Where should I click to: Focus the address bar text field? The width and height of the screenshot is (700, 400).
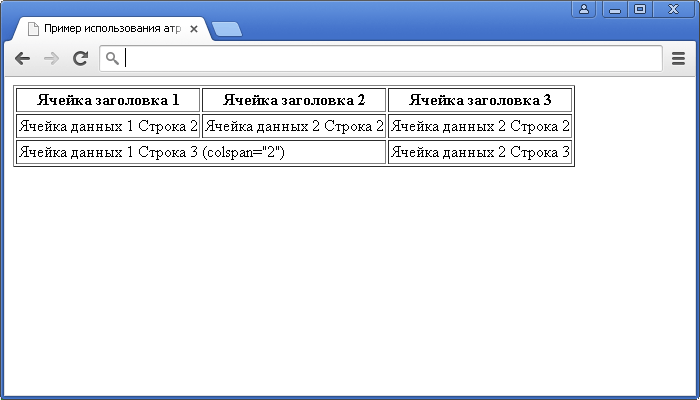click(390, 59)
